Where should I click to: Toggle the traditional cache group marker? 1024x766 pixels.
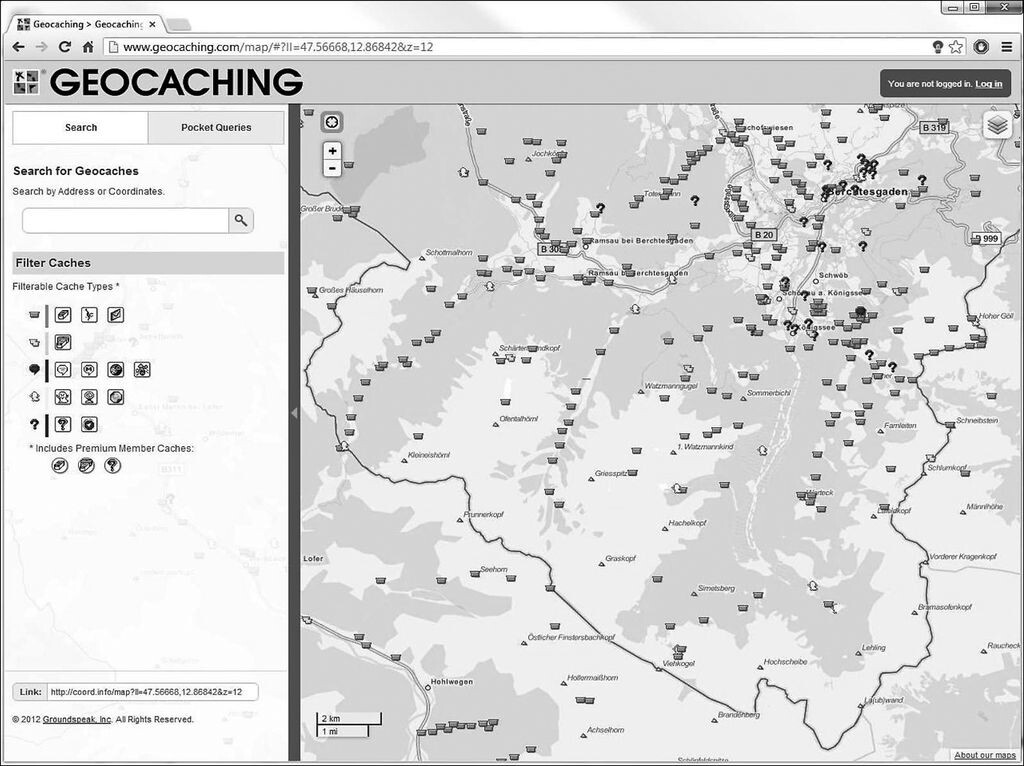tap(35, 315)
